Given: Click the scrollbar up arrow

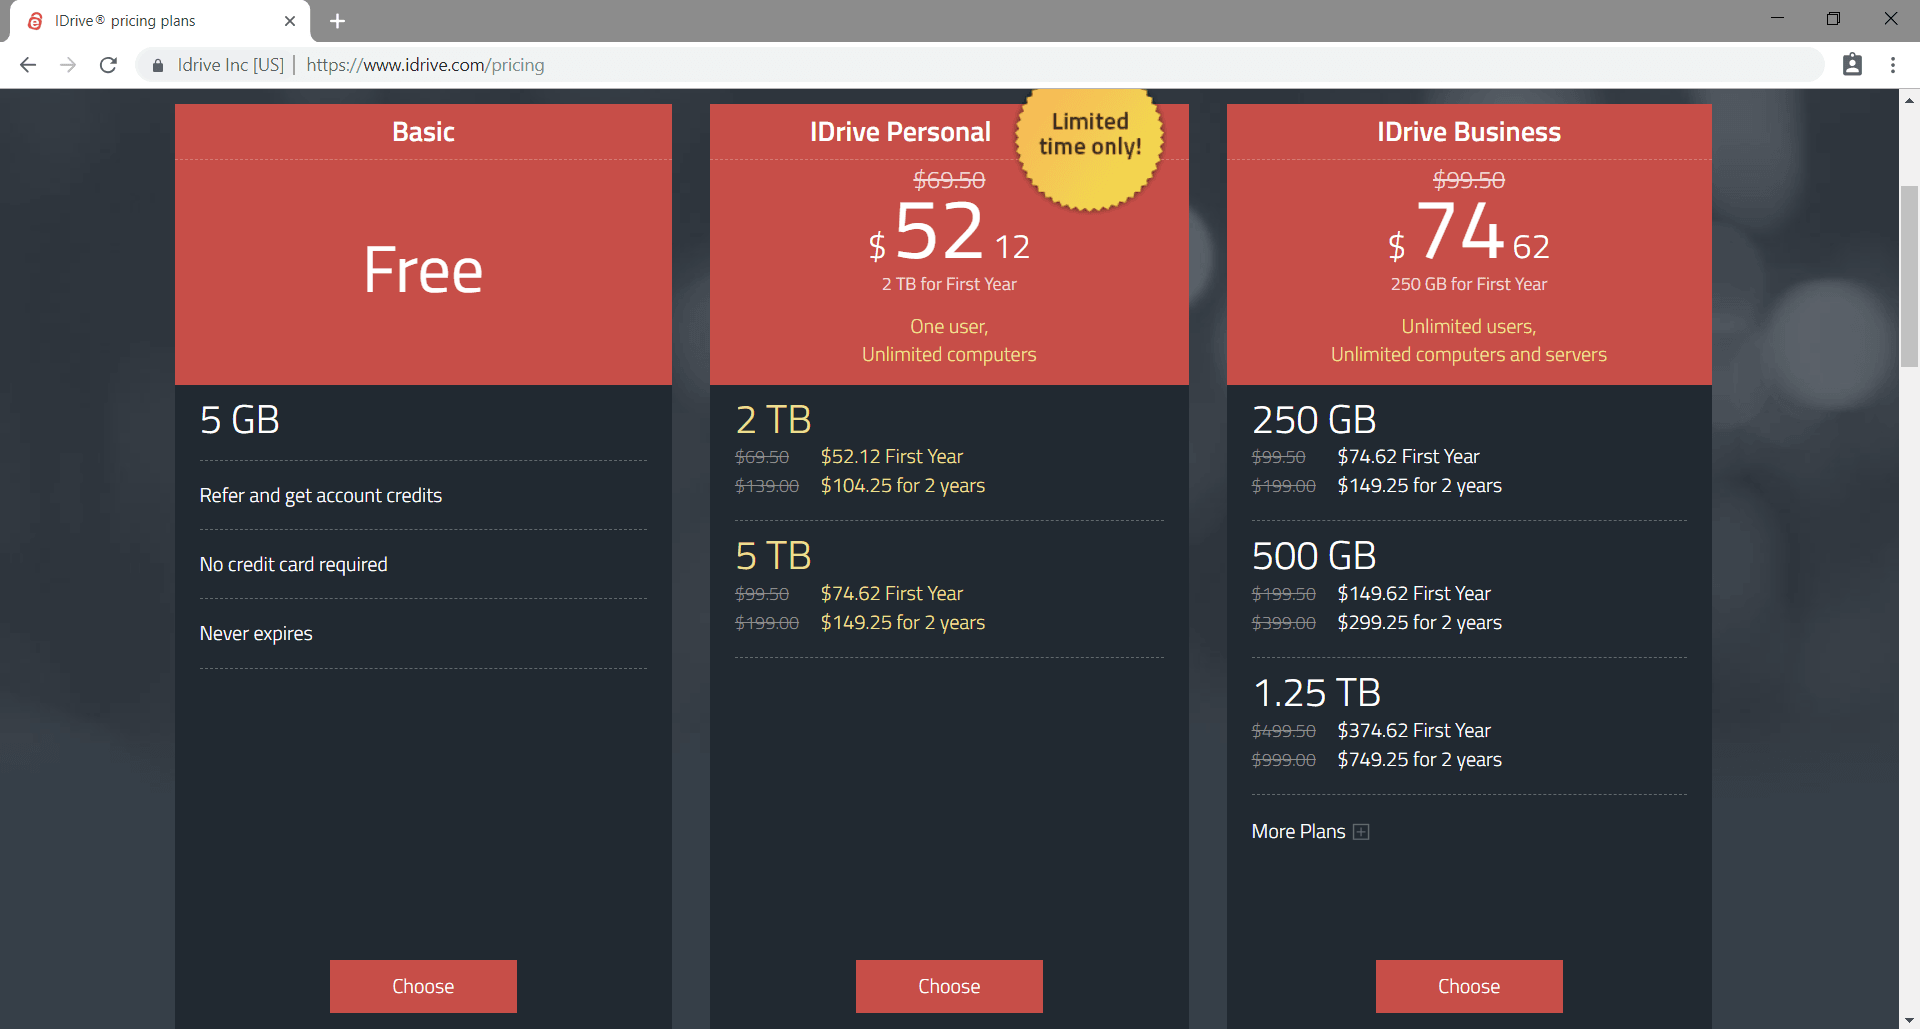Looking at the screenshot, I should pos(1909,100).
